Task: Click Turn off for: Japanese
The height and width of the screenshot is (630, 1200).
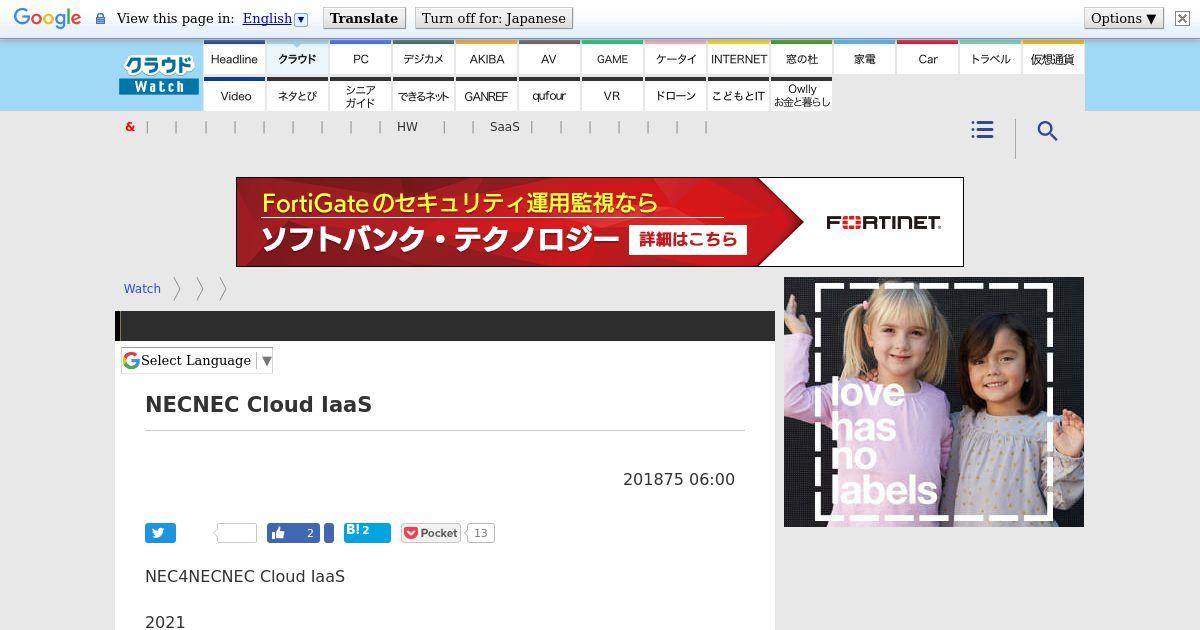Action: 494,18
